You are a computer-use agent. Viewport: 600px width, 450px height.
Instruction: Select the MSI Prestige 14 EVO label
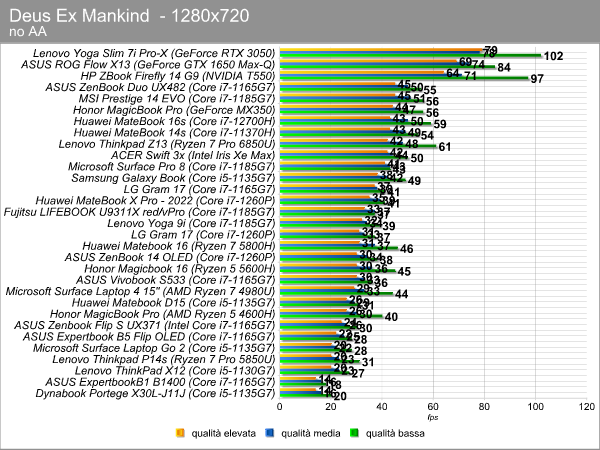point(177,99)
